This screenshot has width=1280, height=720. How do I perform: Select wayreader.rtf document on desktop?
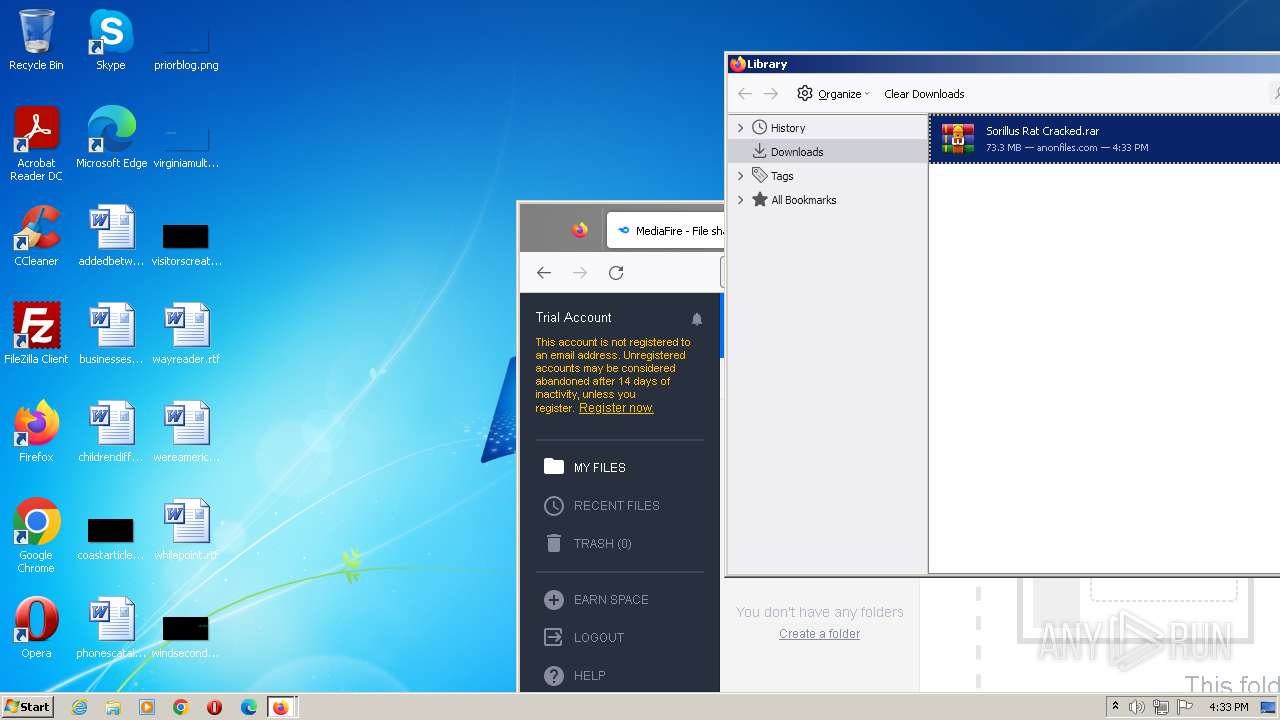coord(186,334)
